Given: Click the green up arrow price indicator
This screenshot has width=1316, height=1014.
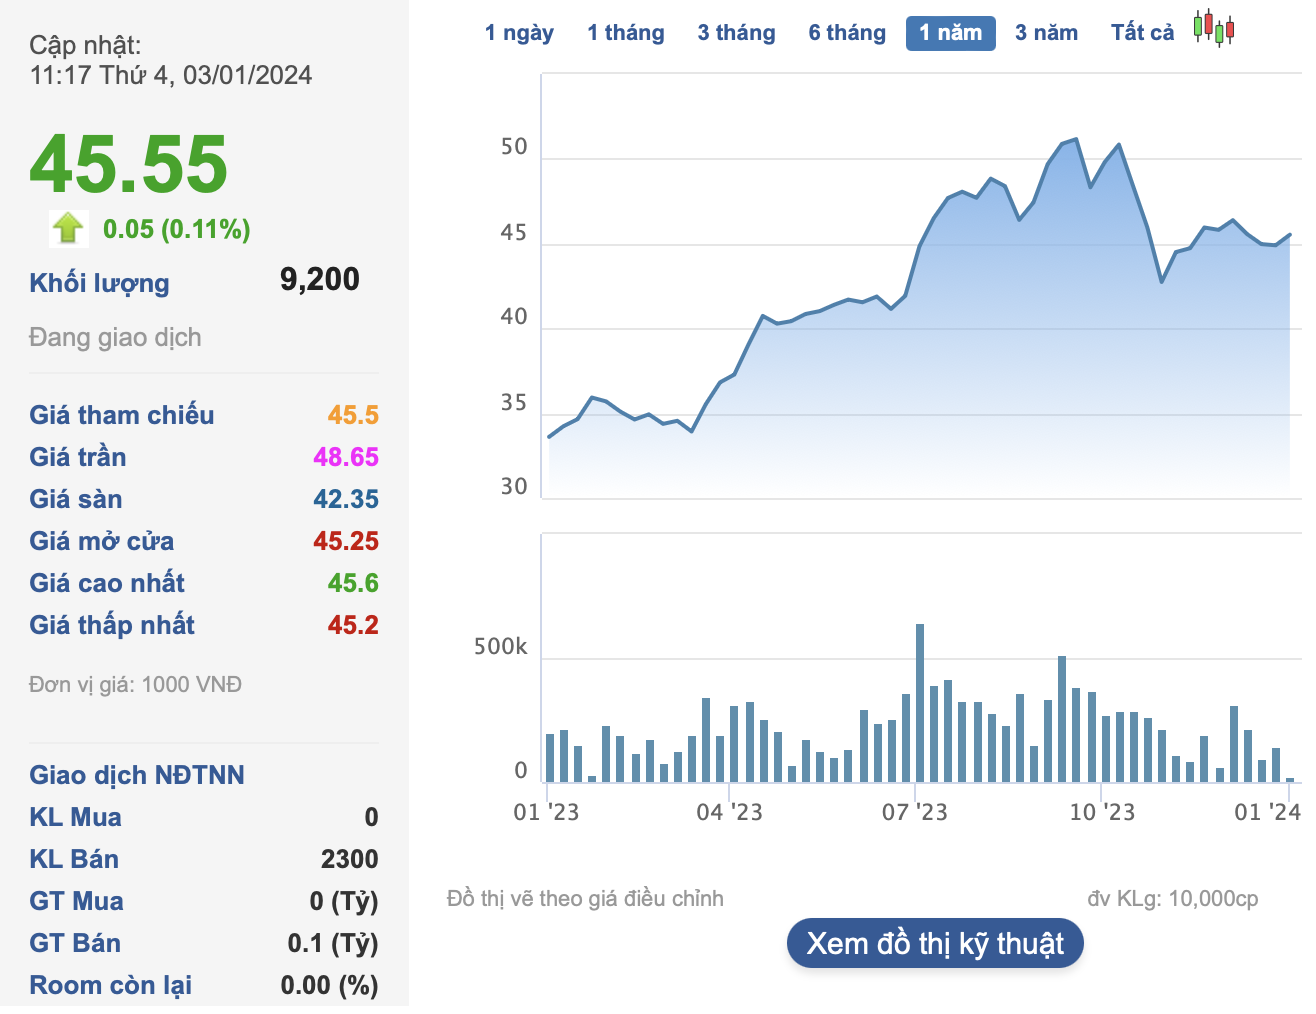Looking at the screenshot, I should click(68, 228).
